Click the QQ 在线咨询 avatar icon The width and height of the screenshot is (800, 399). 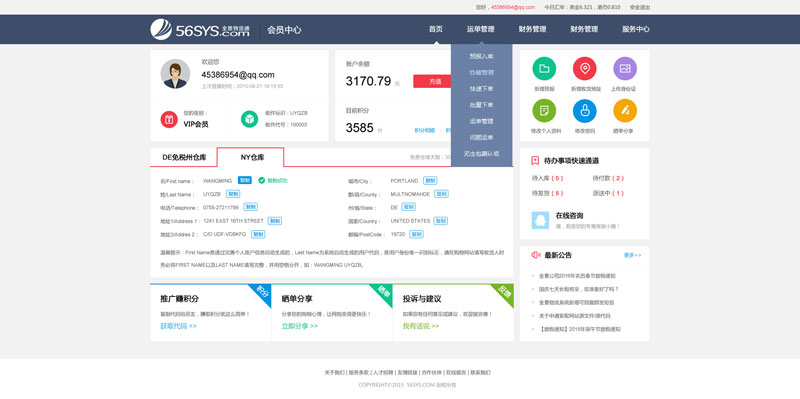point(540,220)
